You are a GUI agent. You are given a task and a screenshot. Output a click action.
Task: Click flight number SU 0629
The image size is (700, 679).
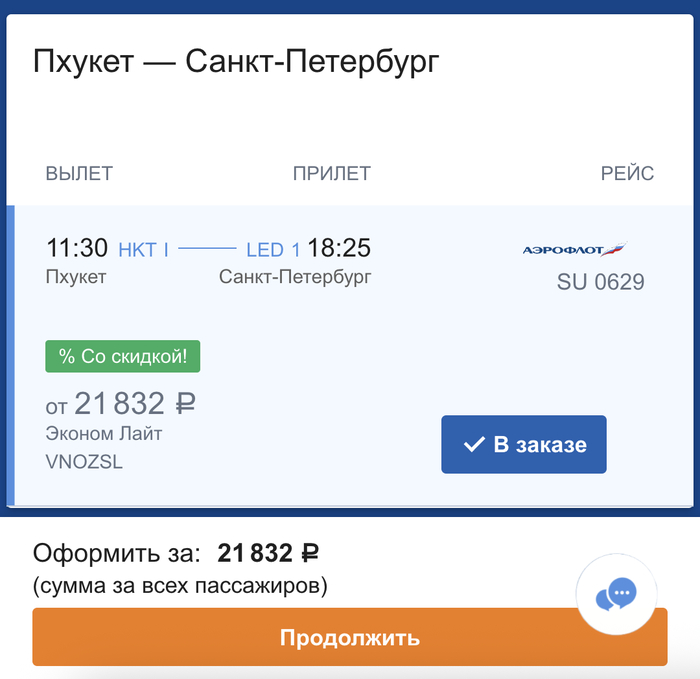[600, 283]
